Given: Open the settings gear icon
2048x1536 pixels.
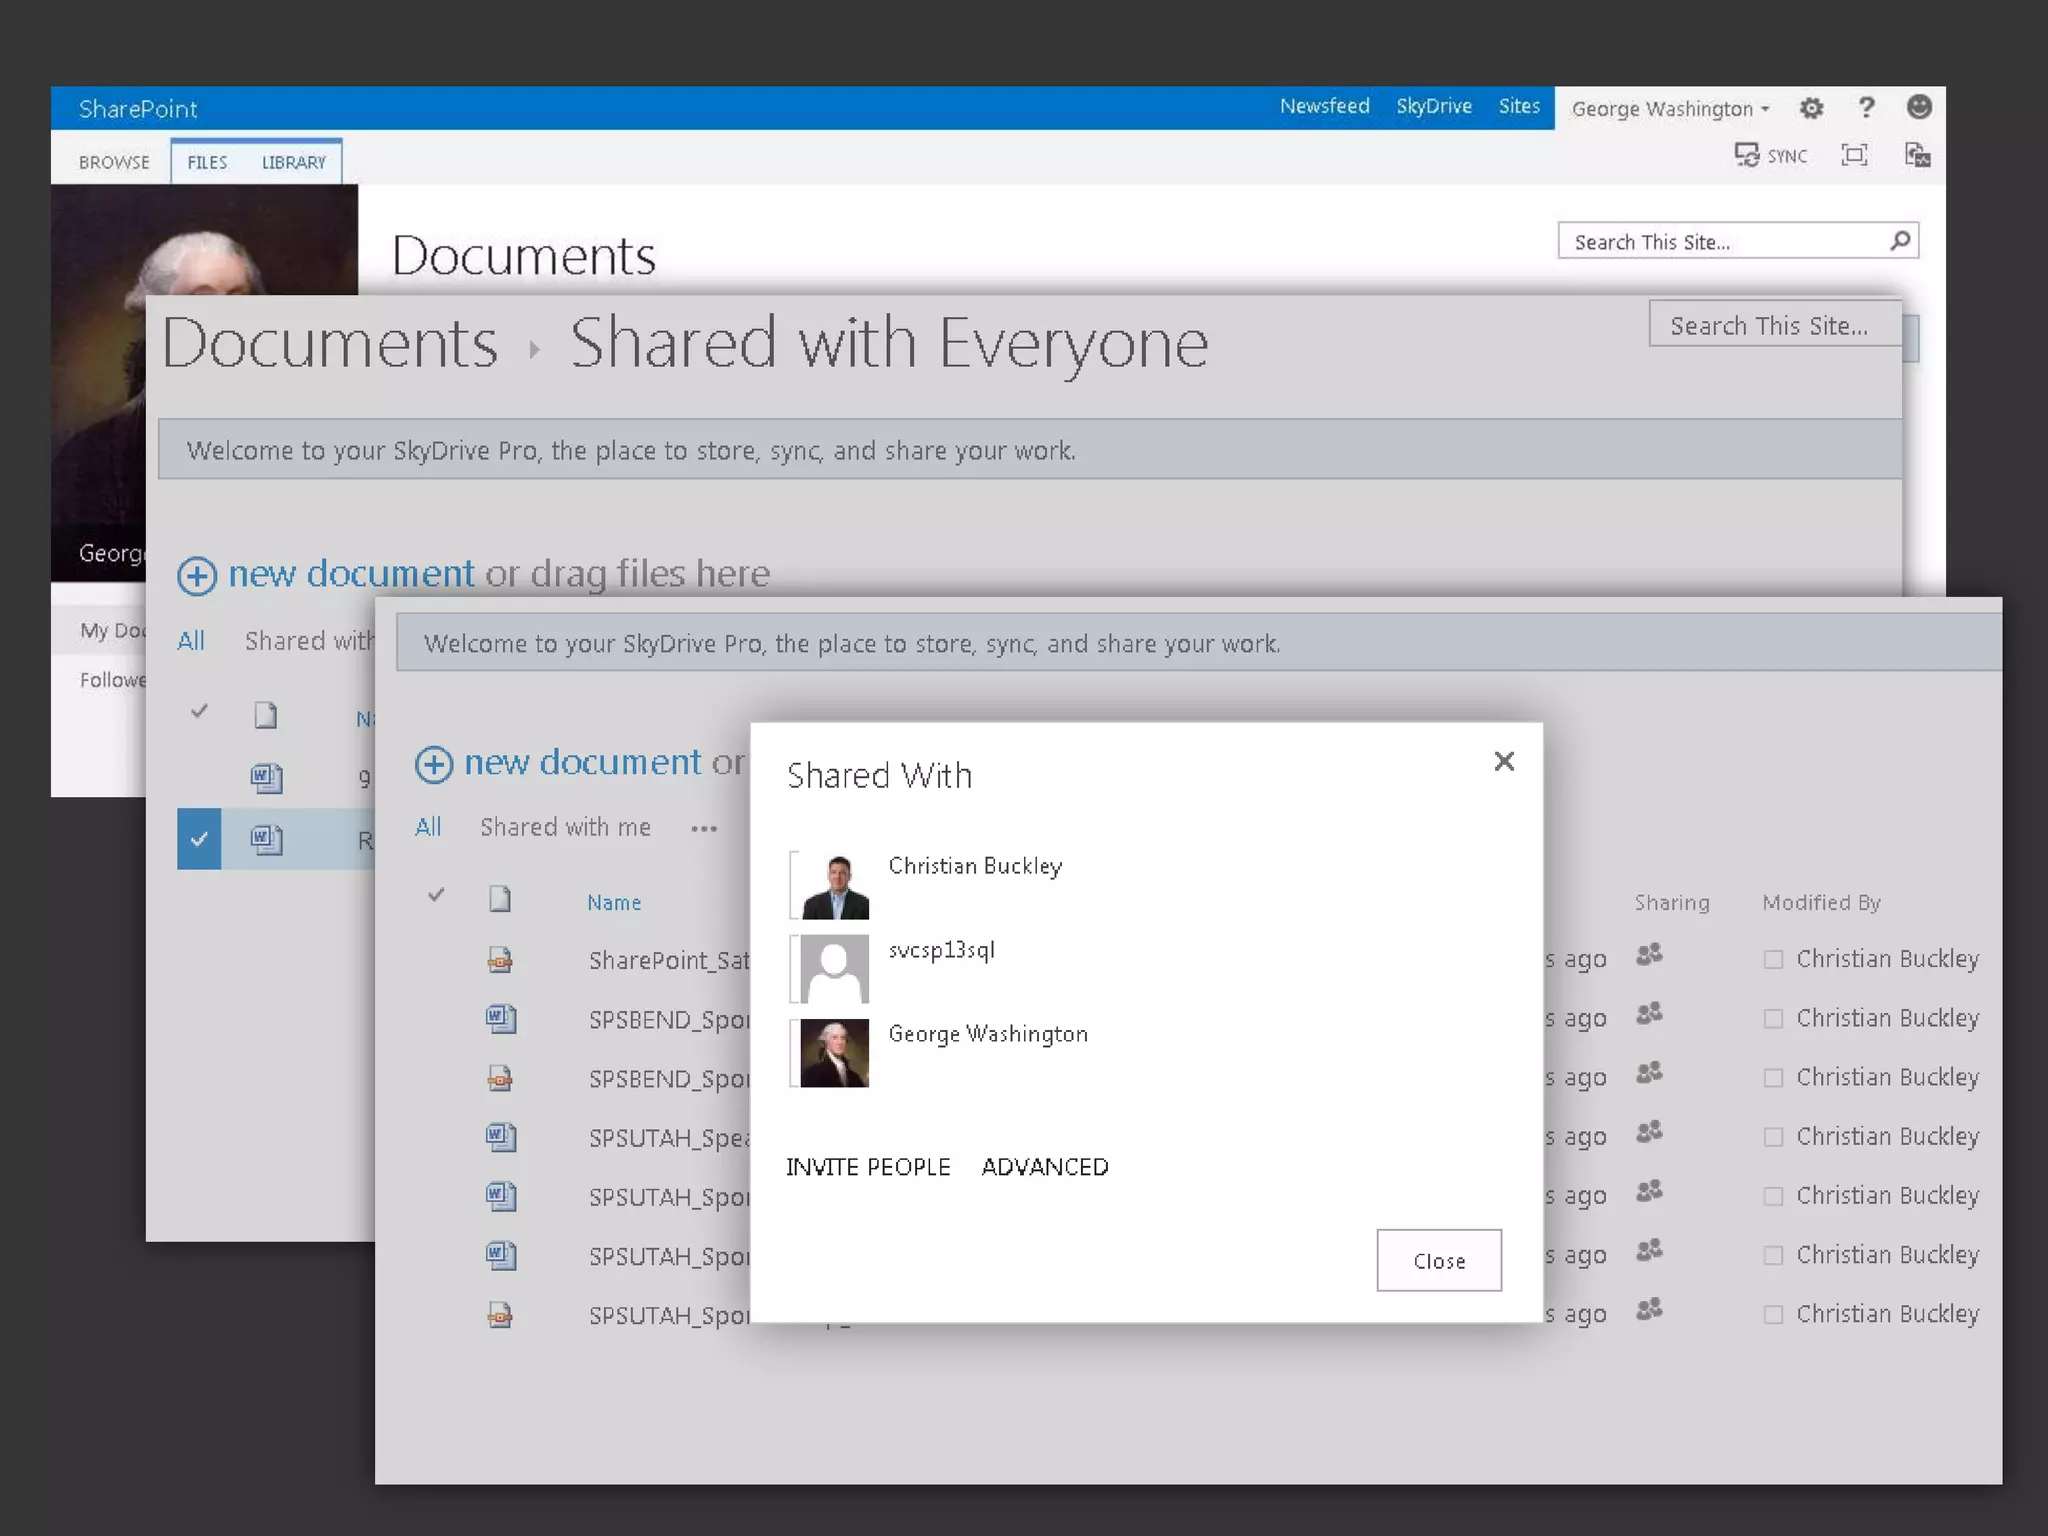Looking at the screenshot, I should coord(1811,108).
